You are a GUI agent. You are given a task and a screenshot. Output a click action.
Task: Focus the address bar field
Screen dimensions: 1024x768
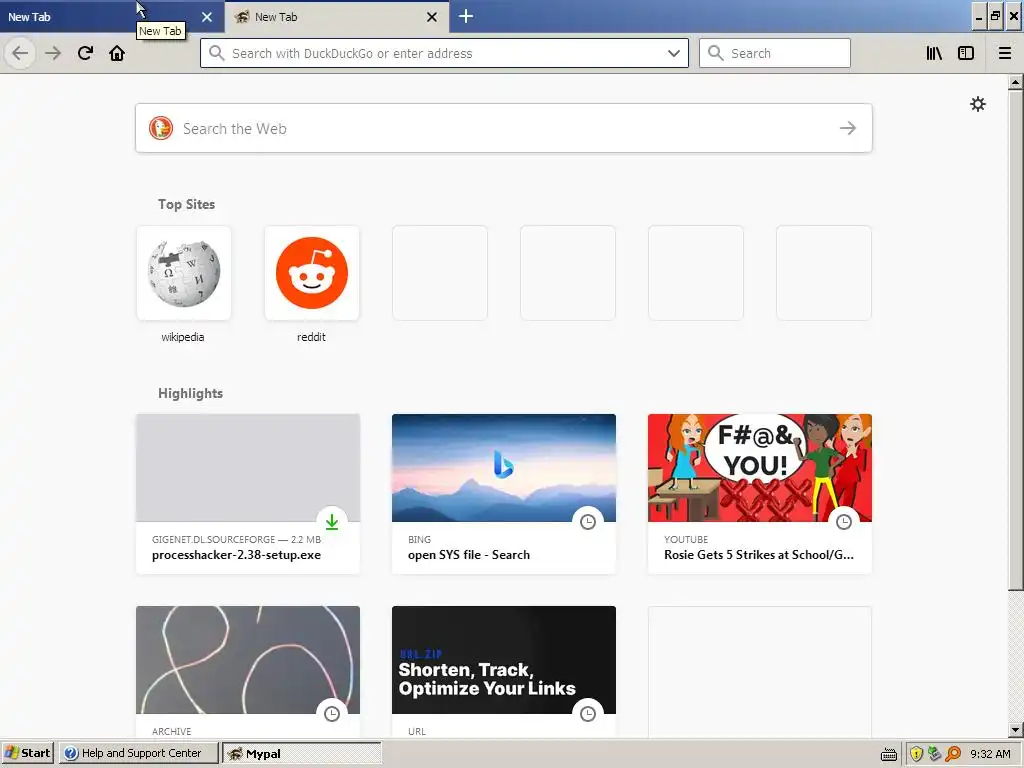tap(444, 53)
